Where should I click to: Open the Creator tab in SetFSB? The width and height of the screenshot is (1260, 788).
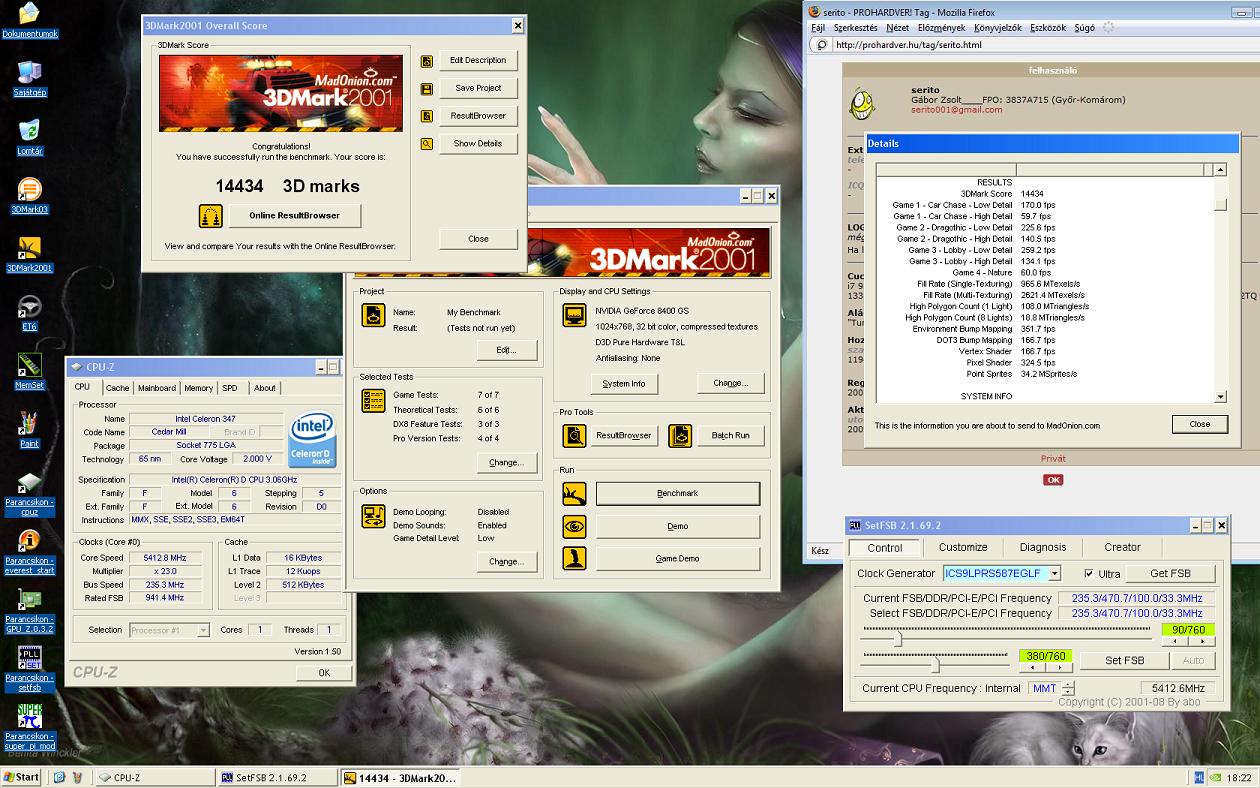(1122, 548)
